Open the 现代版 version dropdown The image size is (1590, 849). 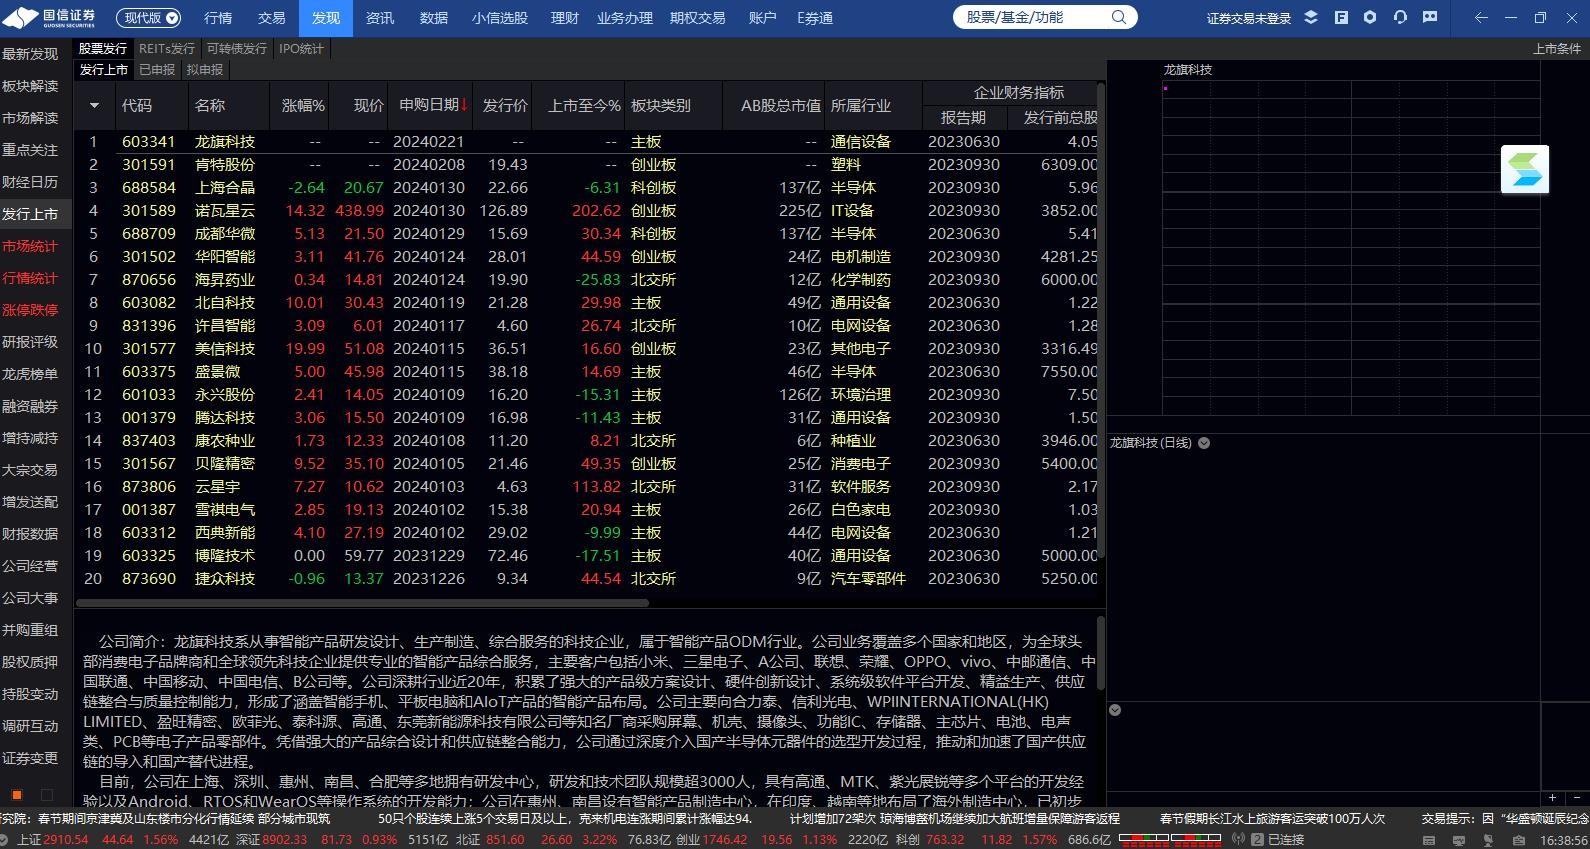point(148,18)
